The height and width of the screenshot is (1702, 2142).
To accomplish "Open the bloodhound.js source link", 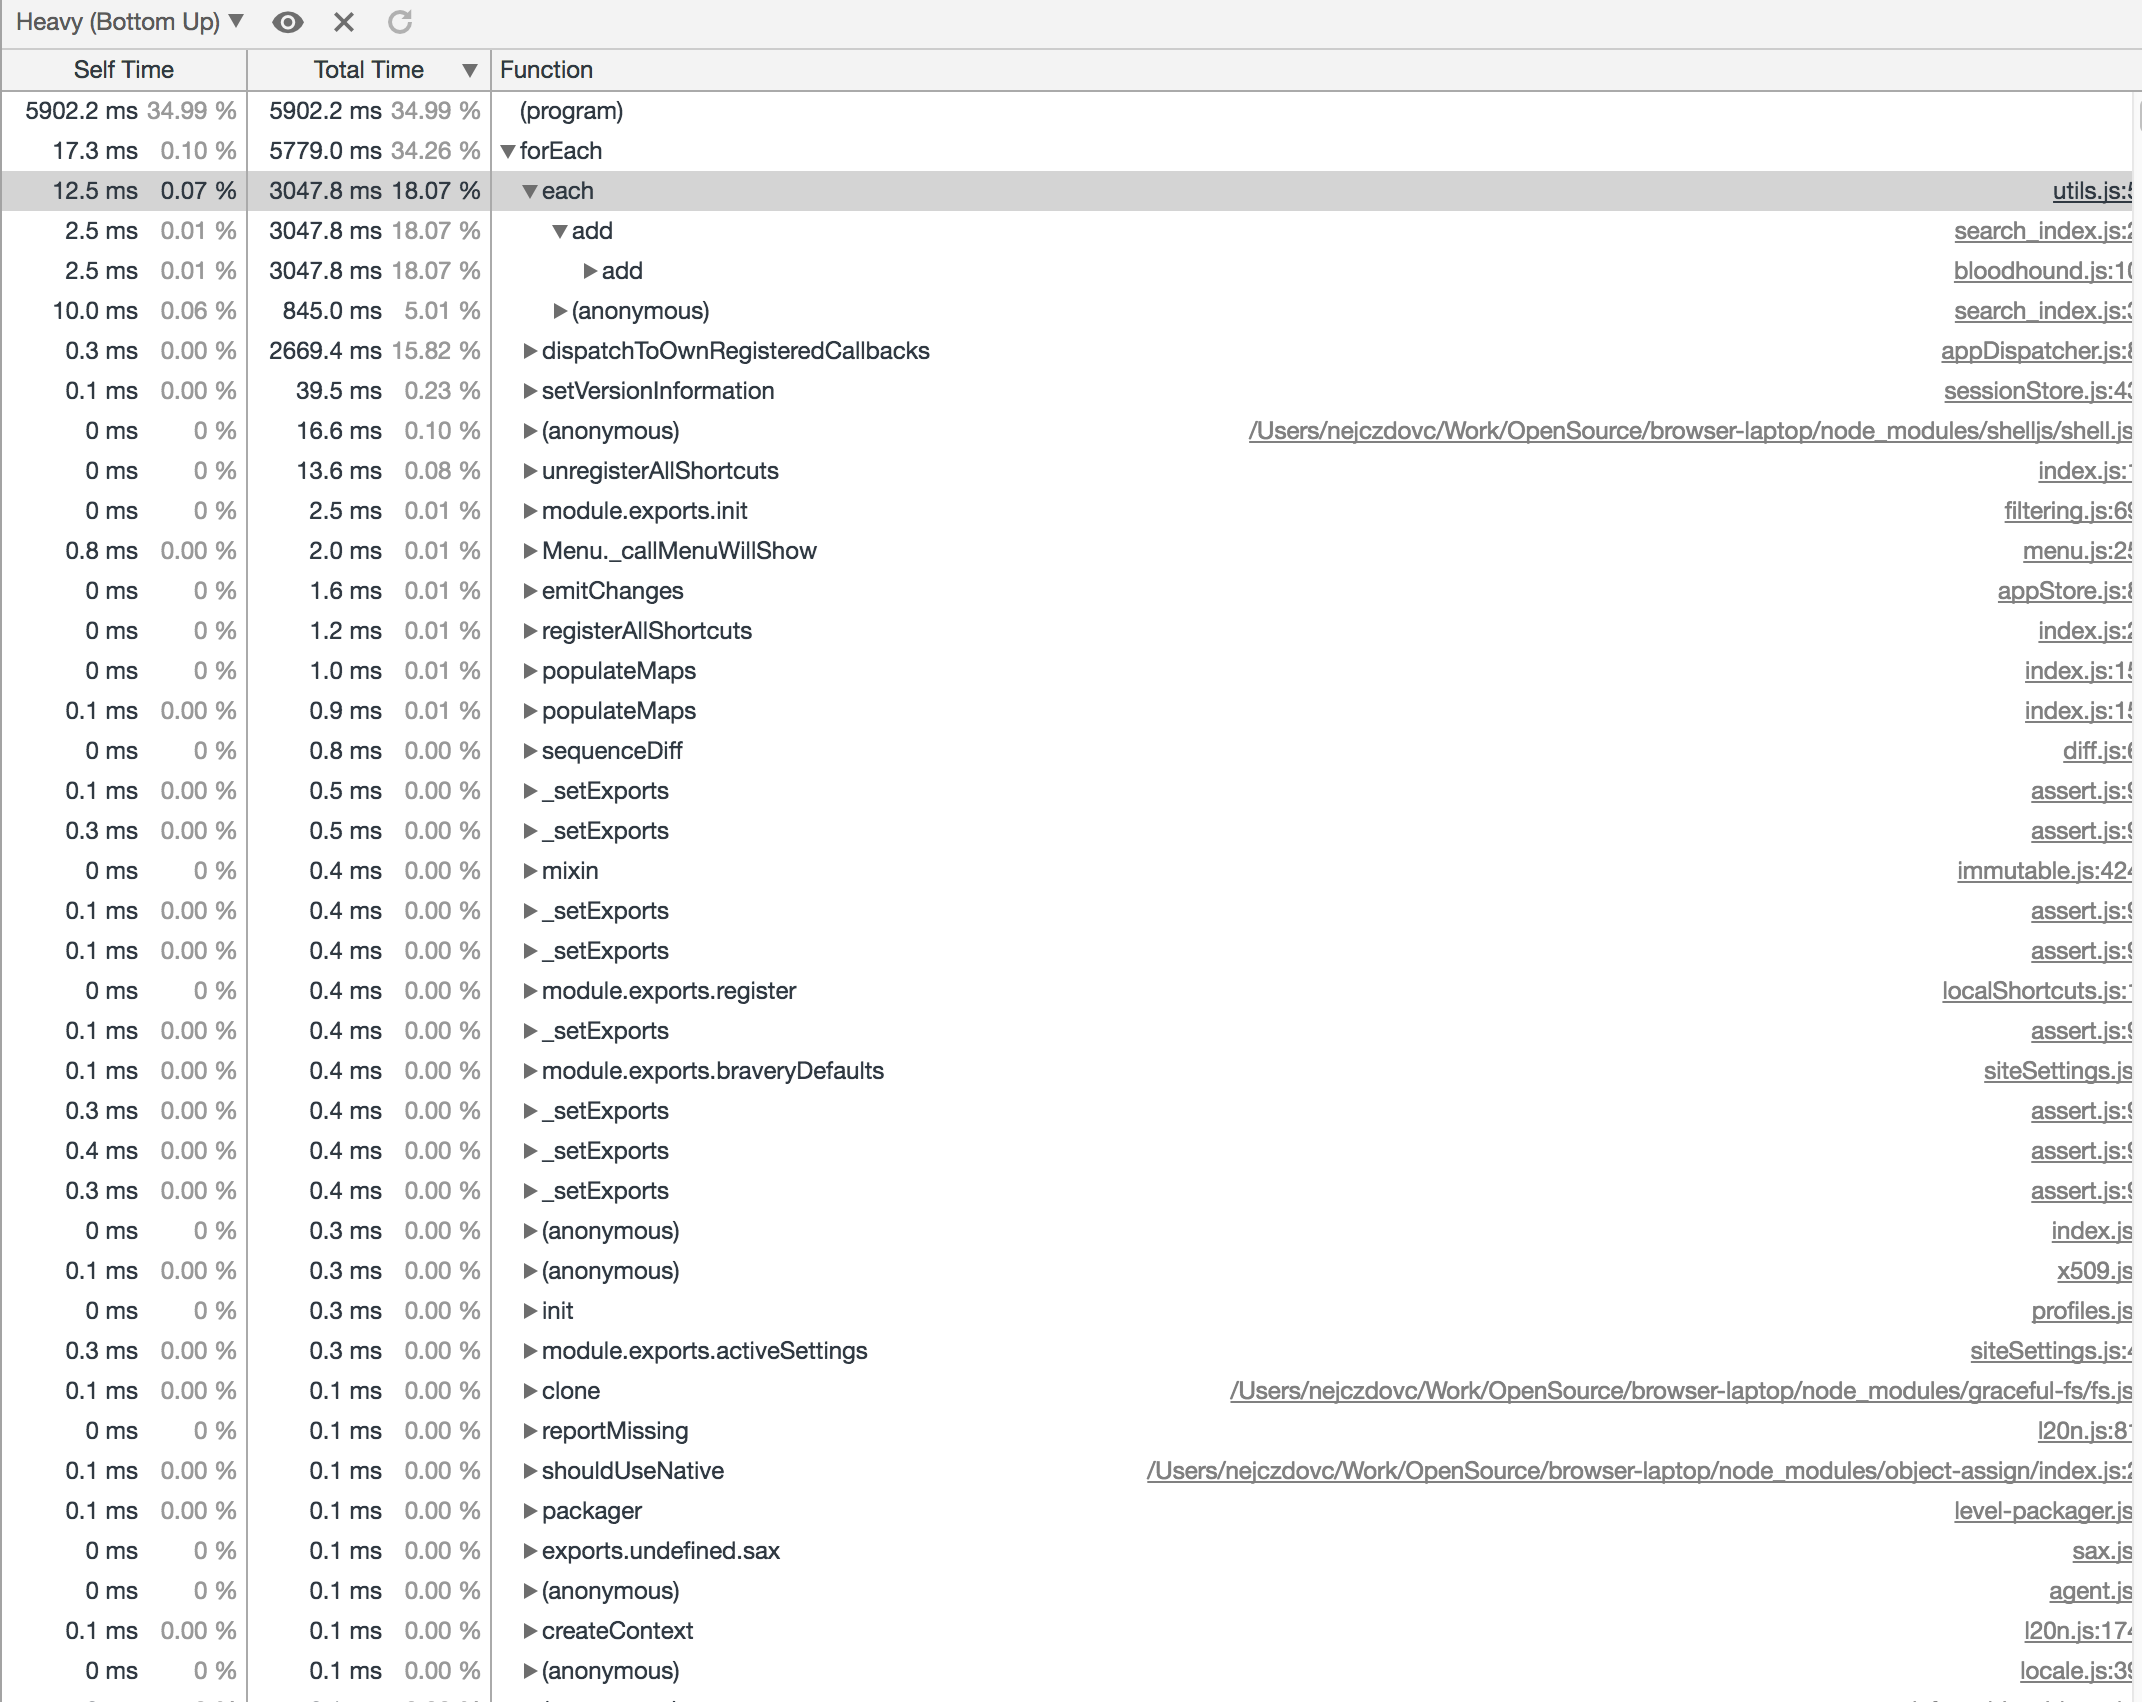I will pos(2042,271).
